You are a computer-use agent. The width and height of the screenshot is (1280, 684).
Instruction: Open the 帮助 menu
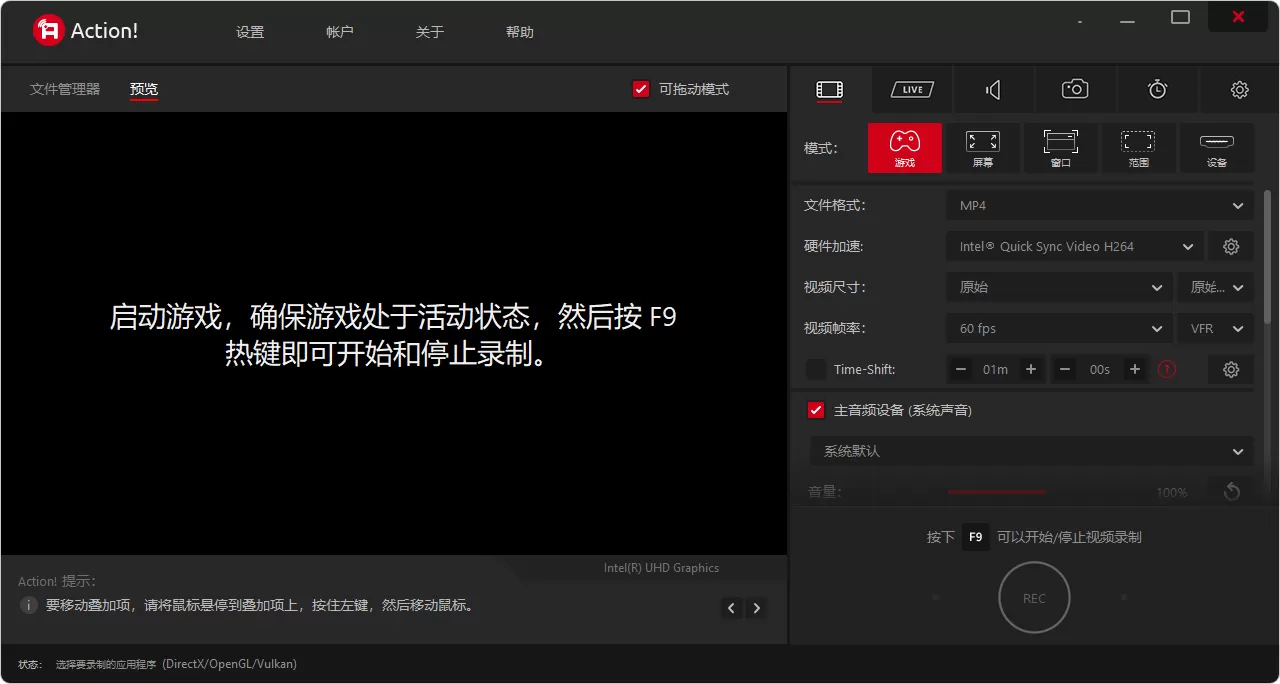point(519,31)
